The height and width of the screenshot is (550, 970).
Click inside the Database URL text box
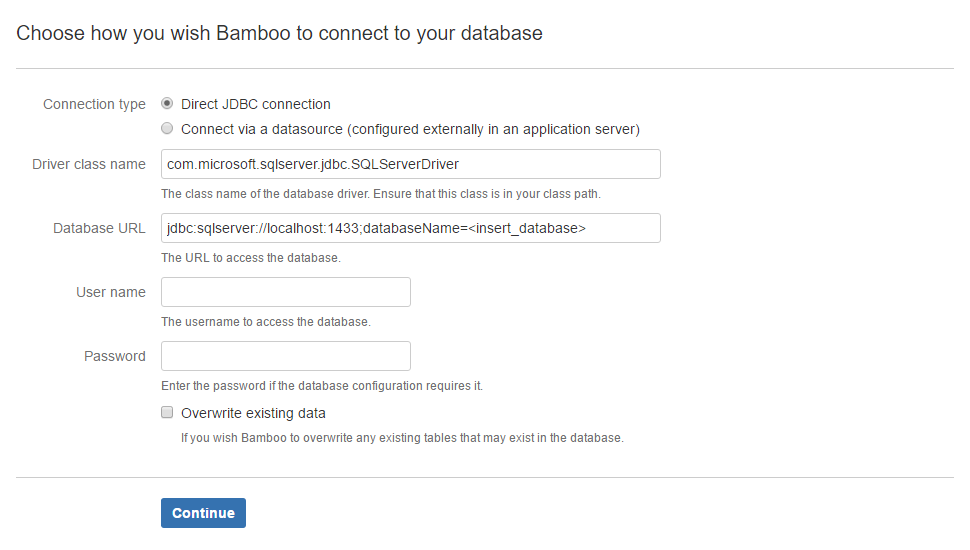point(411,228)
